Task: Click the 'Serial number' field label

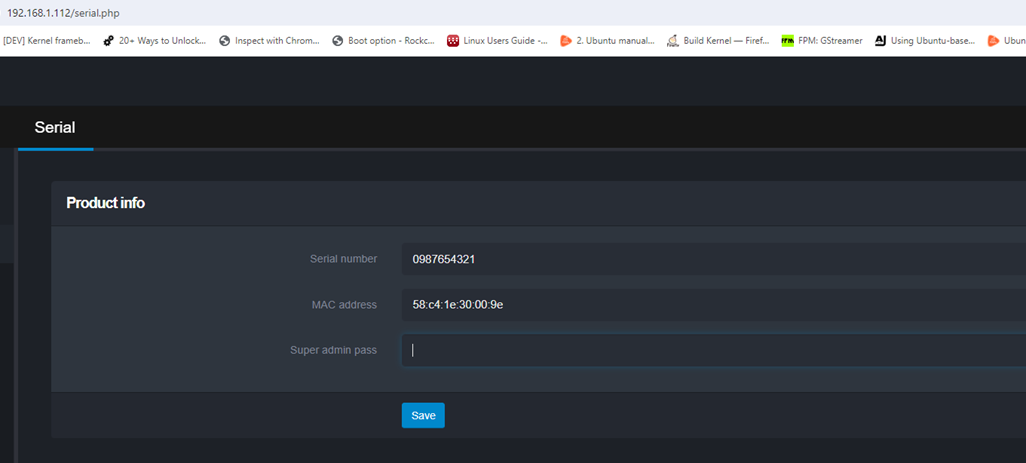Action: click(x=343, y=259)
